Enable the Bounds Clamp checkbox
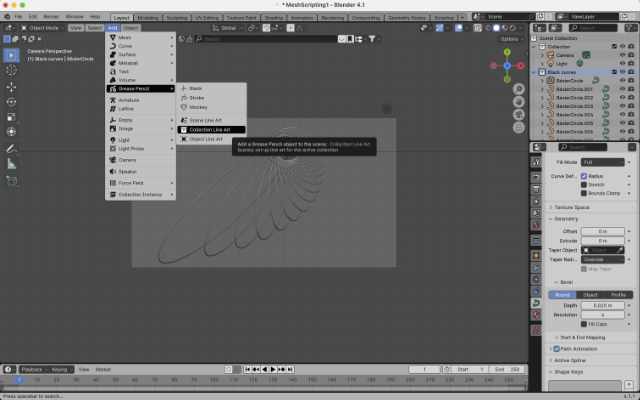The image size is (640, 400). point(584,193)
